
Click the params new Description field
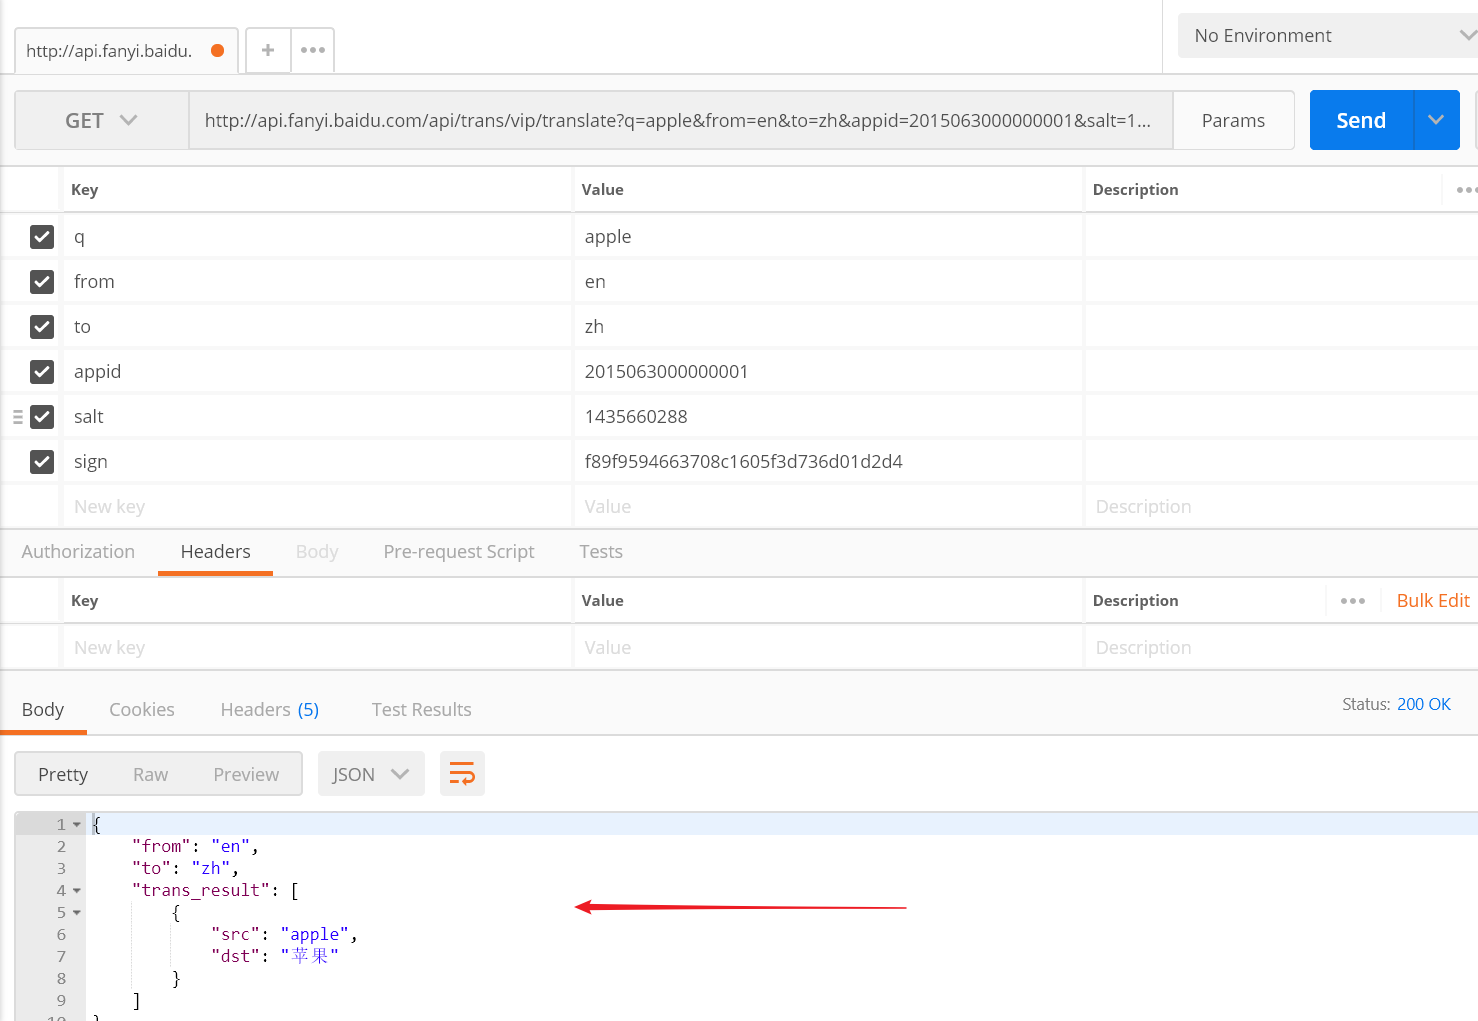[1282, 507]
